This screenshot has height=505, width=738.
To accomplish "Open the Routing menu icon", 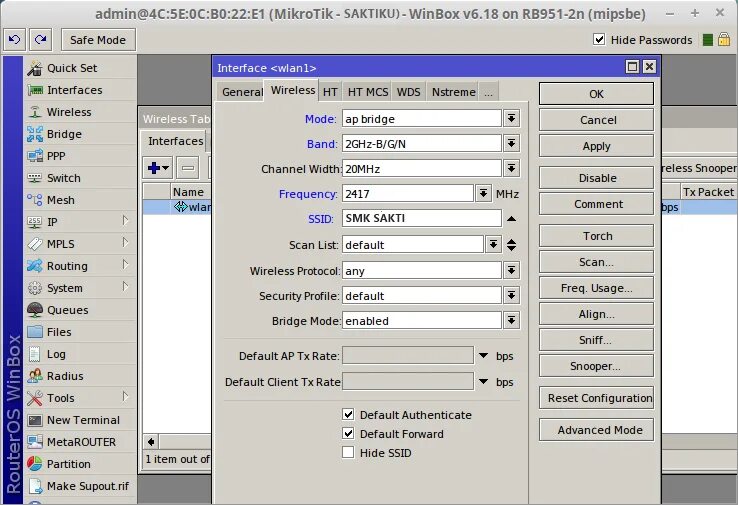I will [x=35, y=266].
